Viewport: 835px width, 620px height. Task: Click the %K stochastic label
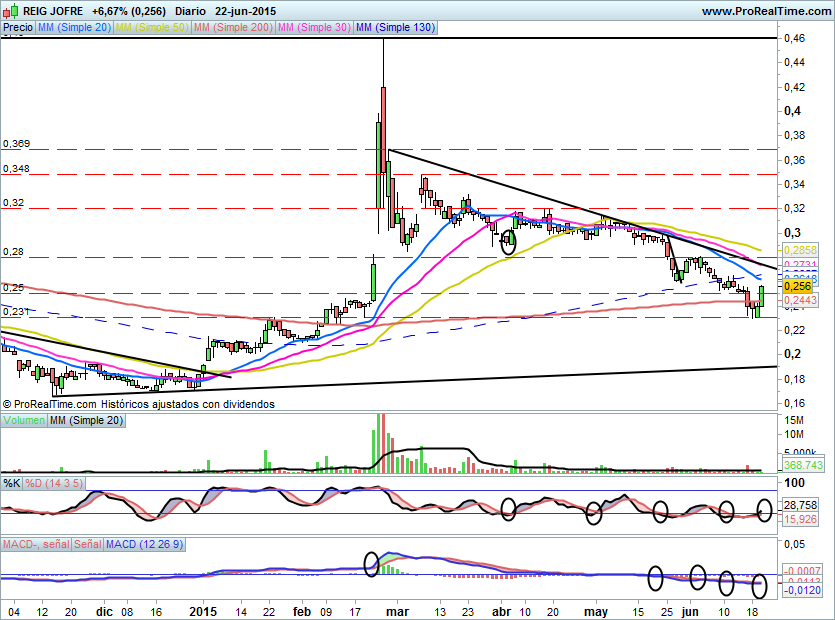click(12, 483)
